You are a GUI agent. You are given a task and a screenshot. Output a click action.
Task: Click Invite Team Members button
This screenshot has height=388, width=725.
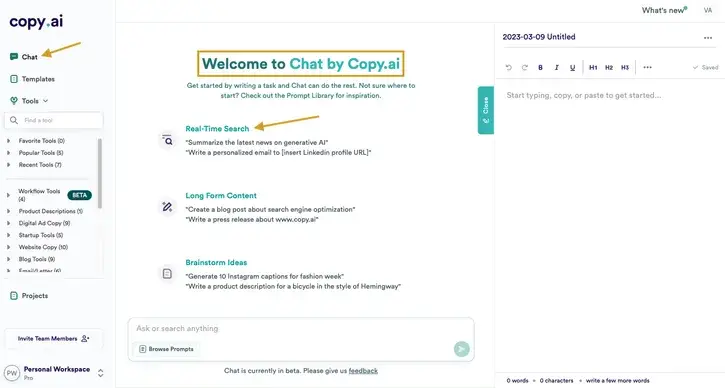pyautogui.click(x=54, y=339)
